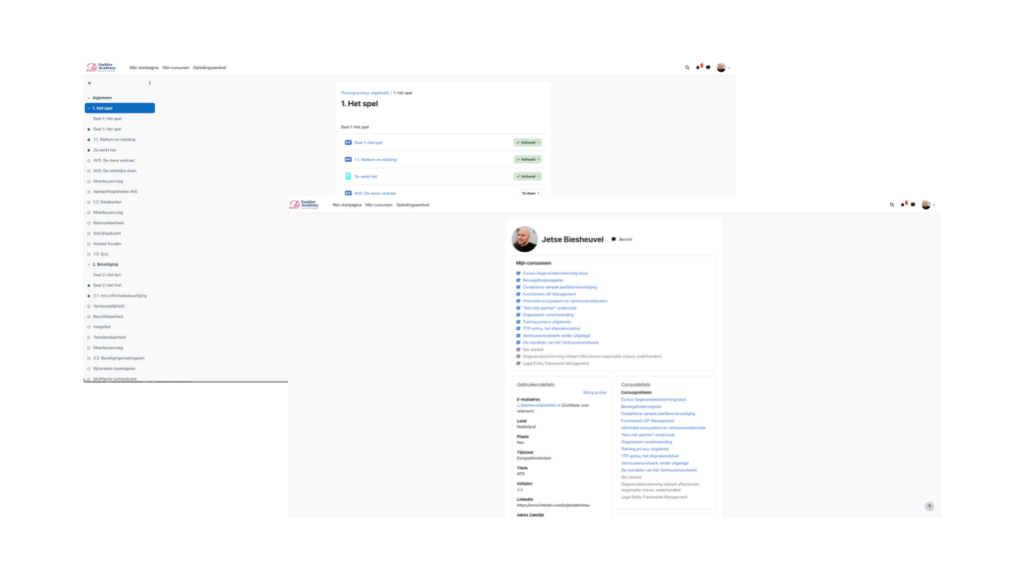Viewport: 1024px width, 576px height.
Task: Click the search icon in the top window
Action: 687,68
